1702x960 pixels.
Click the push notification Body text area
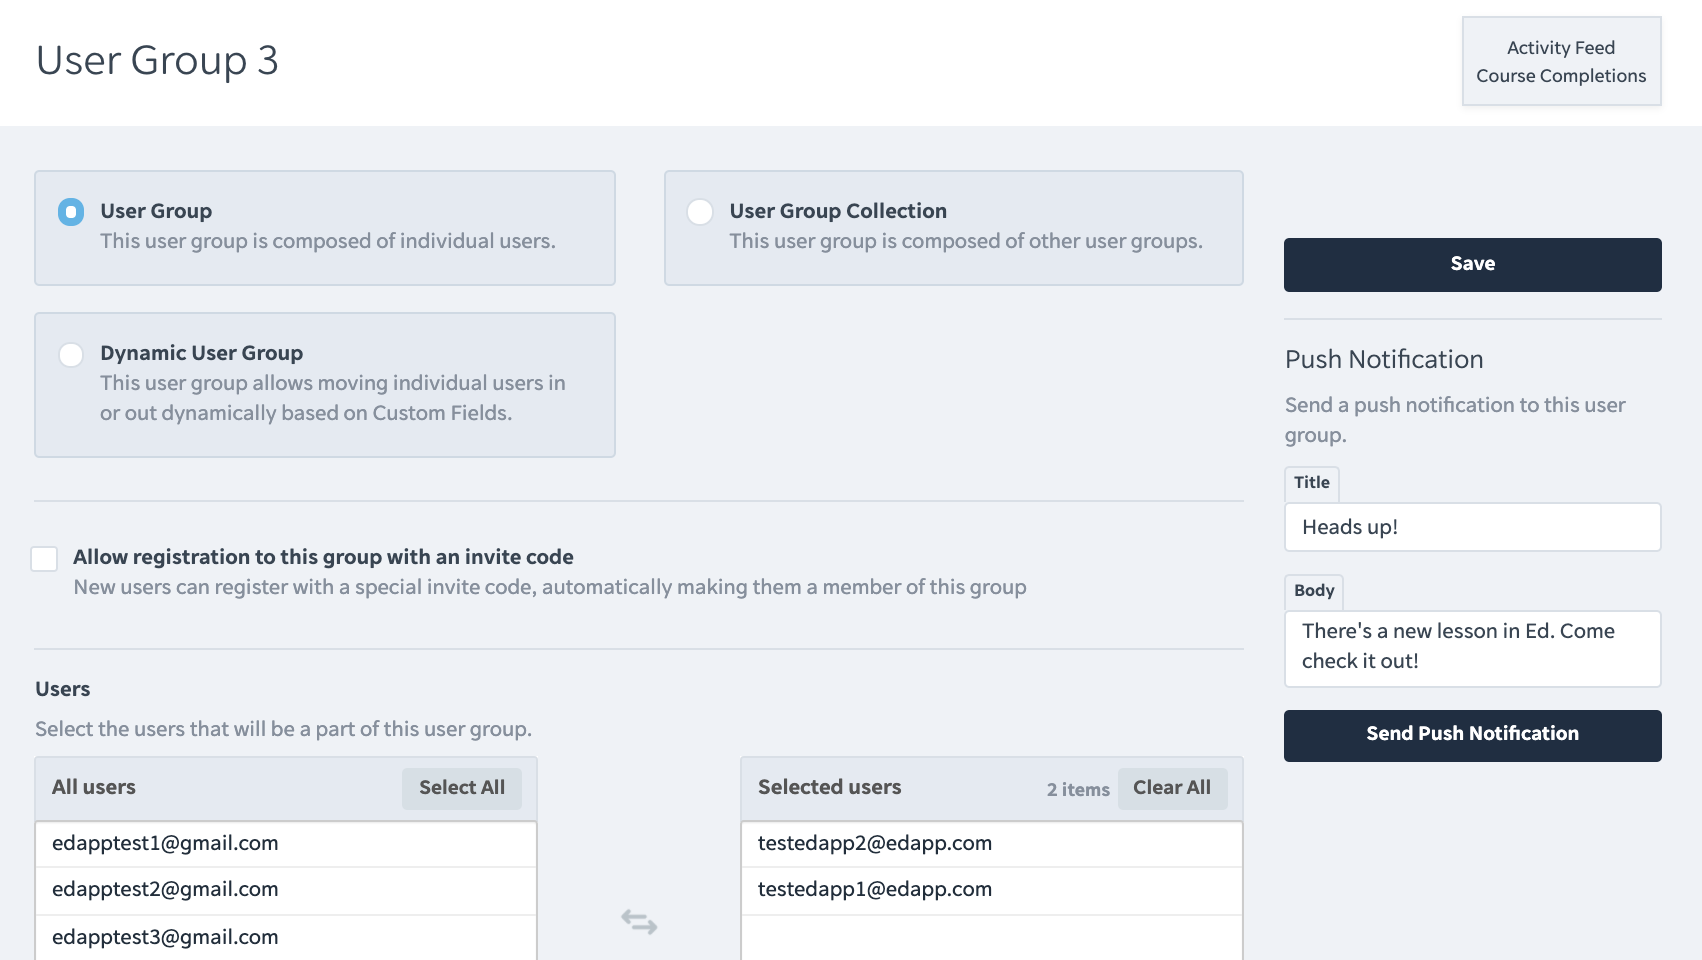click(1472, 647)
